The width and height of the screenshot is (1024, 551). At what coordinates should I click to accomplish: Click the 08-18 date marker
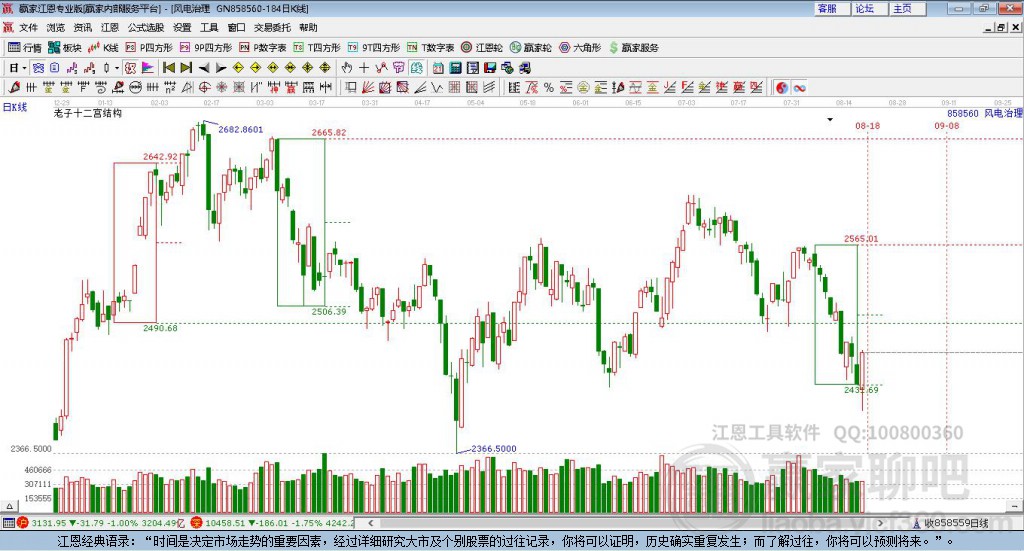tap(867, 125)
